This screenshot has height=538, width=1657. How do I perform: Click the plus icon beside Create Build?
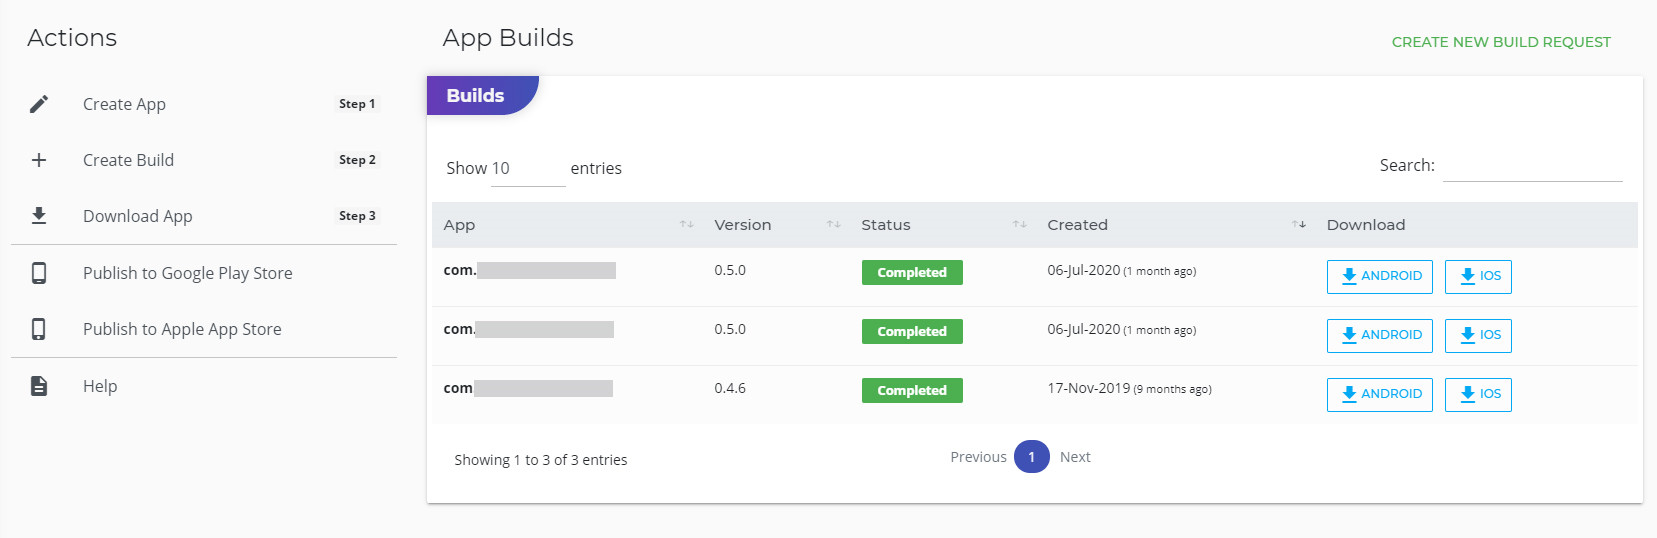tap(39, 160)
